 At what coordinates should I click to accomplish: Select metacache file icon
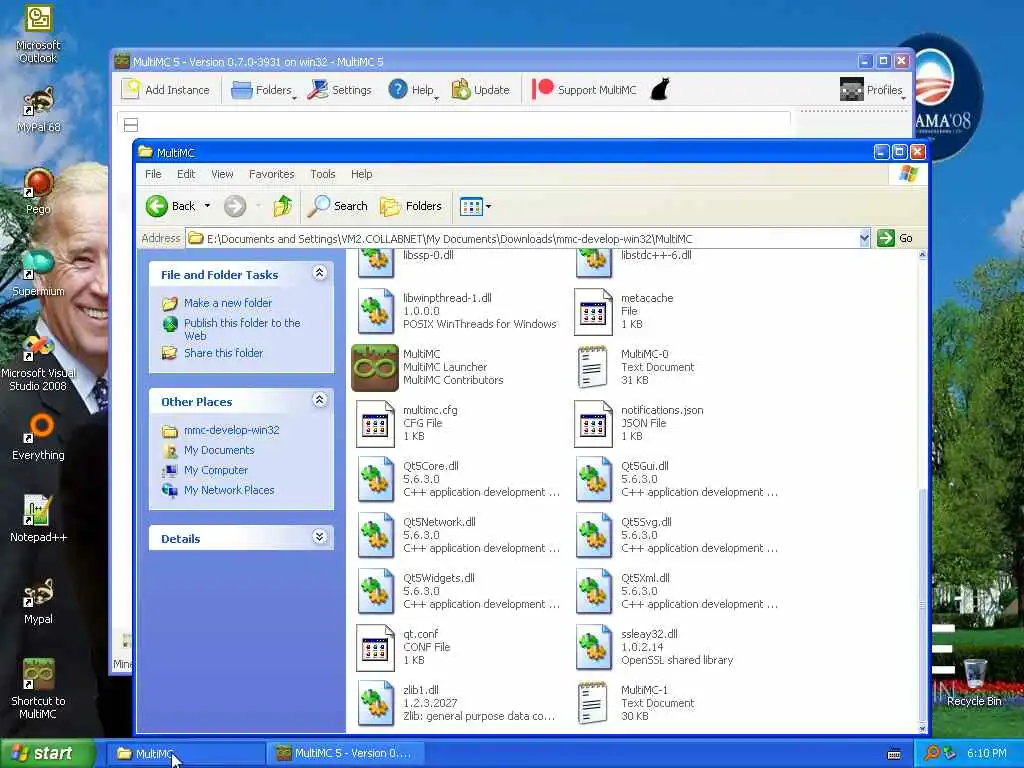tap(593, 312)
